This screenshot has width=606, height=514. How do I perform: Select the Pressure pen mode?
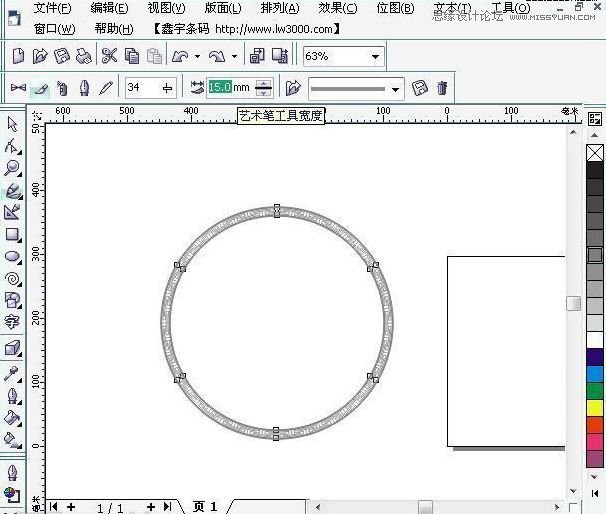[x=106, y=88]
